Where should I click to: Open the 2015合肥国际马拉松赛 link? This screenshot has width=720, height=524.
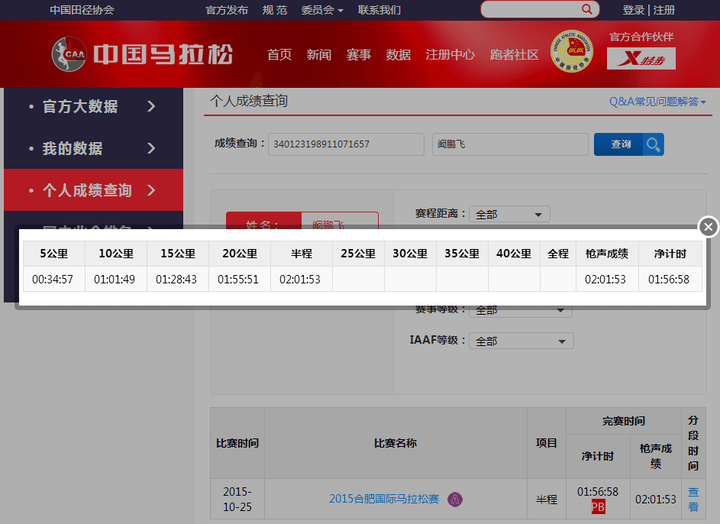click(384, 499)
